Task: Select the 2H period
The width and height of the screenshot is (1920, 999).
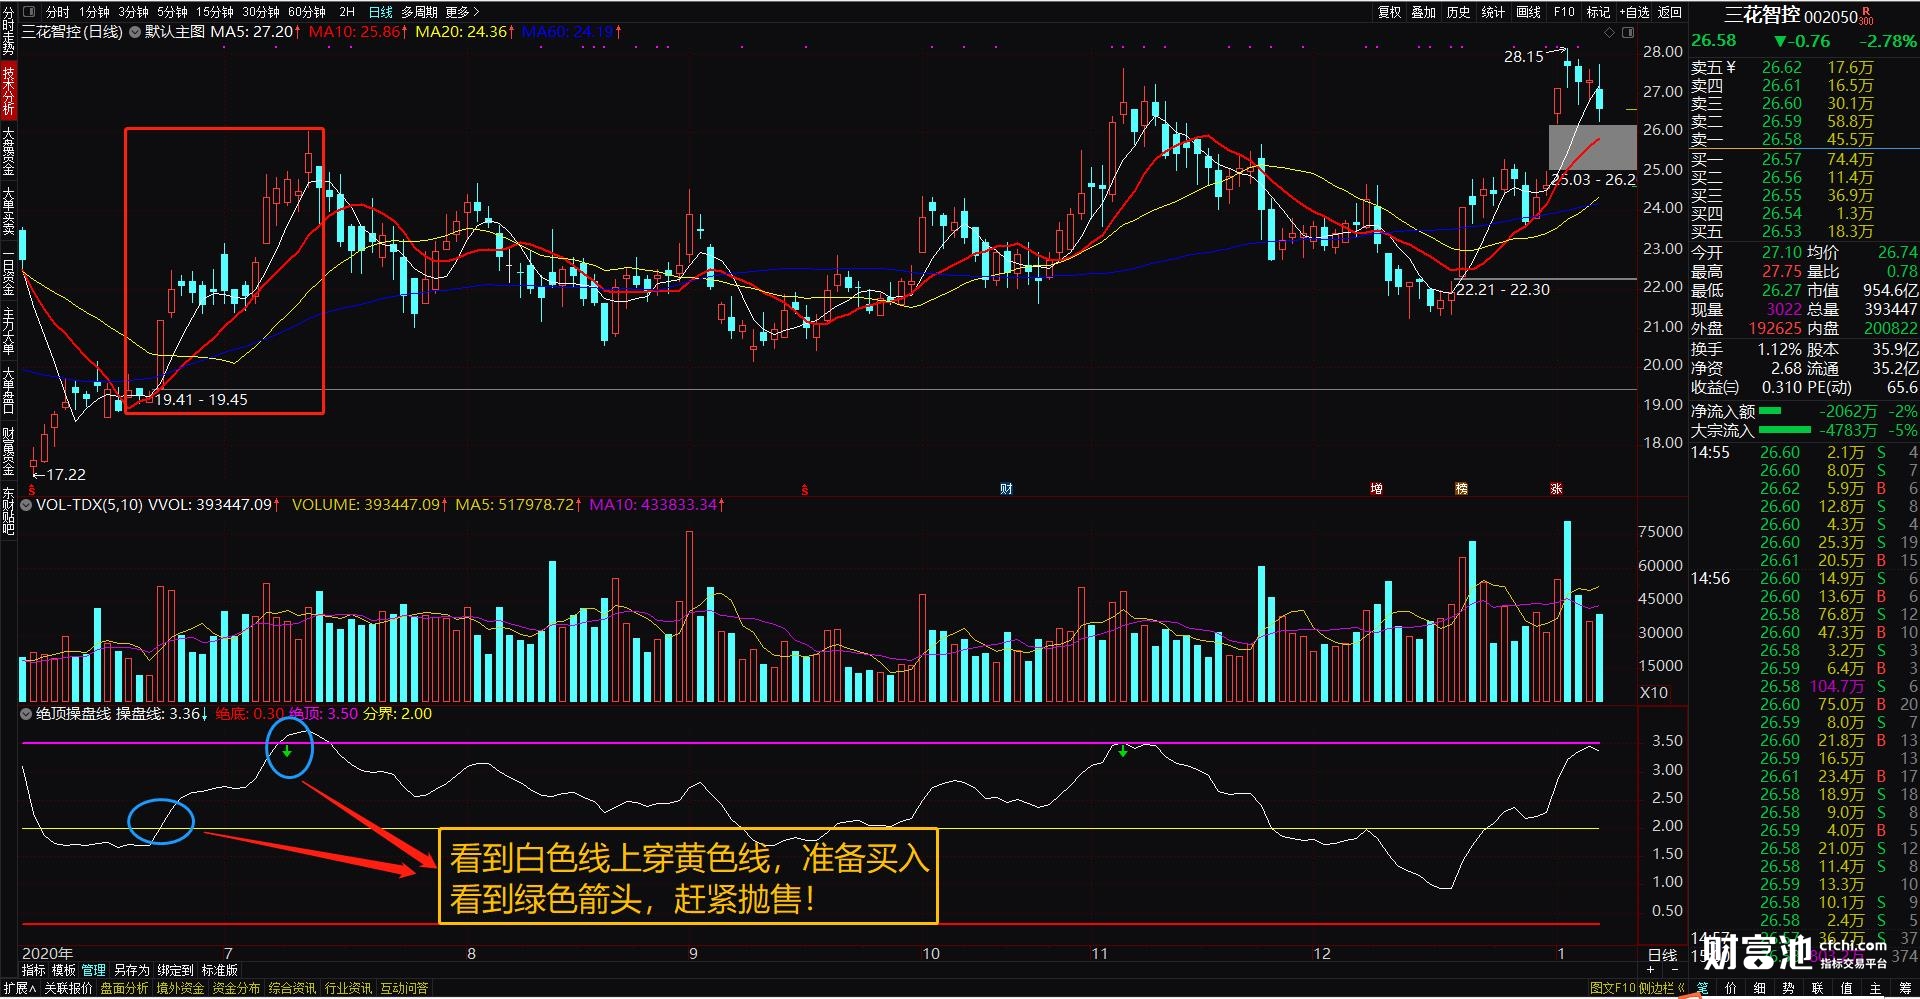Action: click(347, 12)
